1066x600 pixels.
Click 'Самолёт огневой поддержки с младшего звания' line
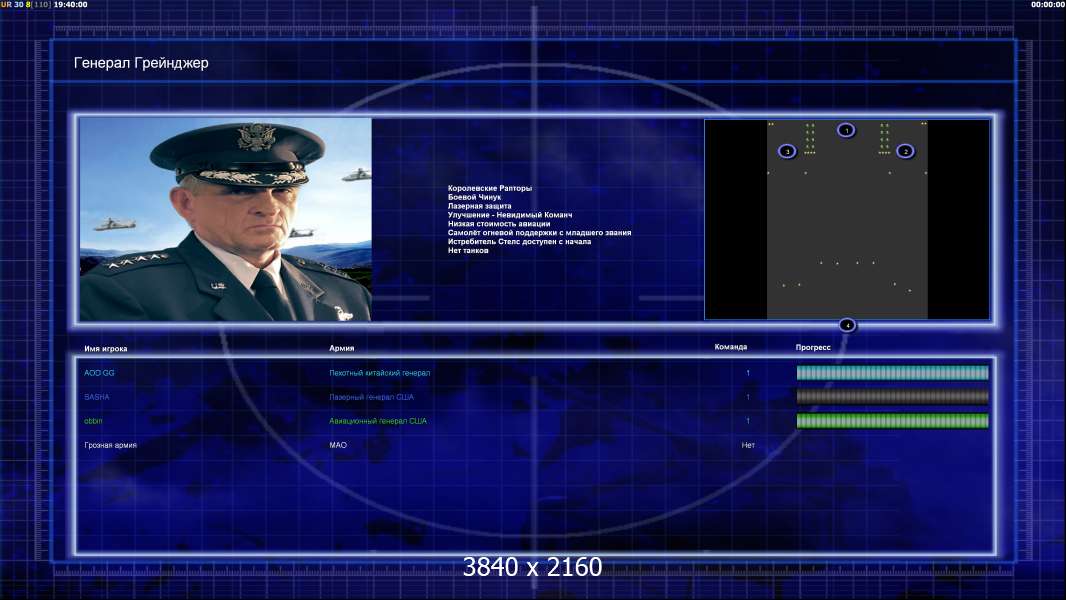[x=539, y=232]
